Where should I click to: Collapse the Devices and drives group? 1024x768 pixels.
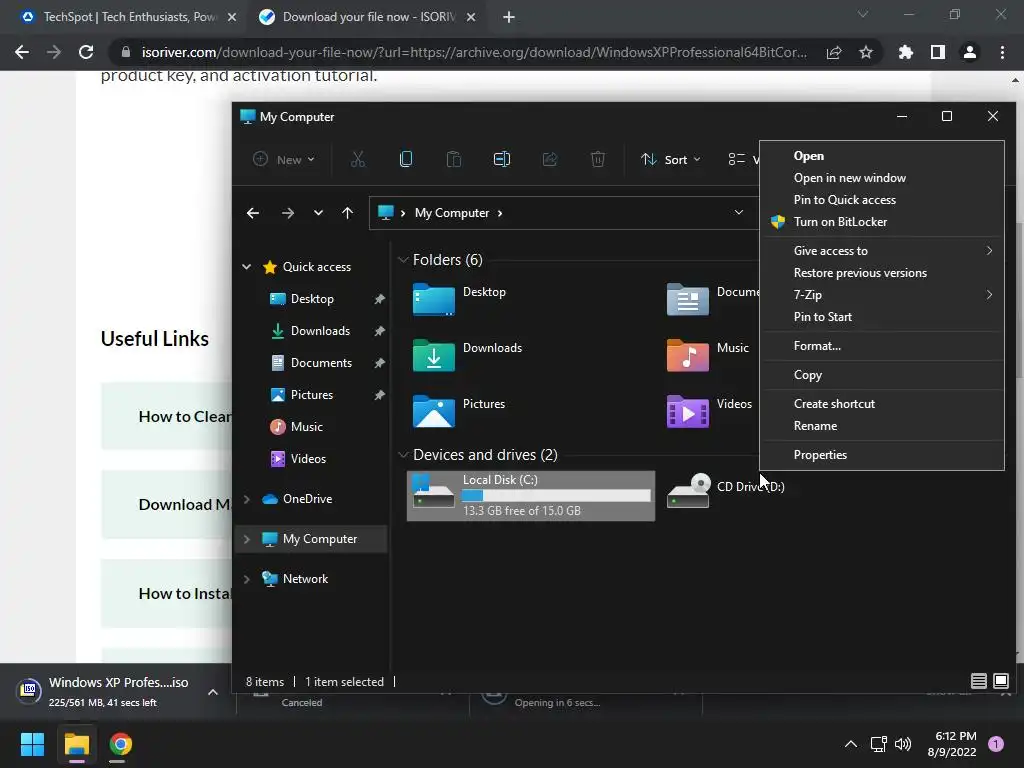[403, 455]
